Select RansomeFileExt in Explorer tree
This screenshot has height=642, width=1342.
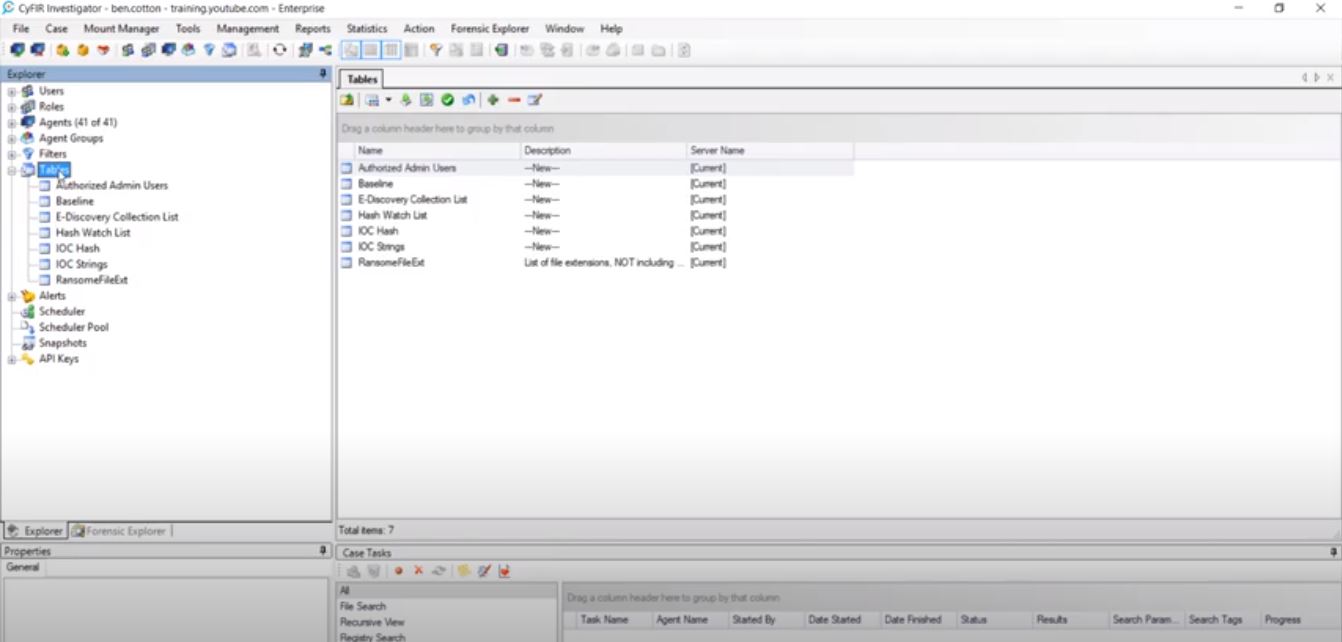coord(92,280)
